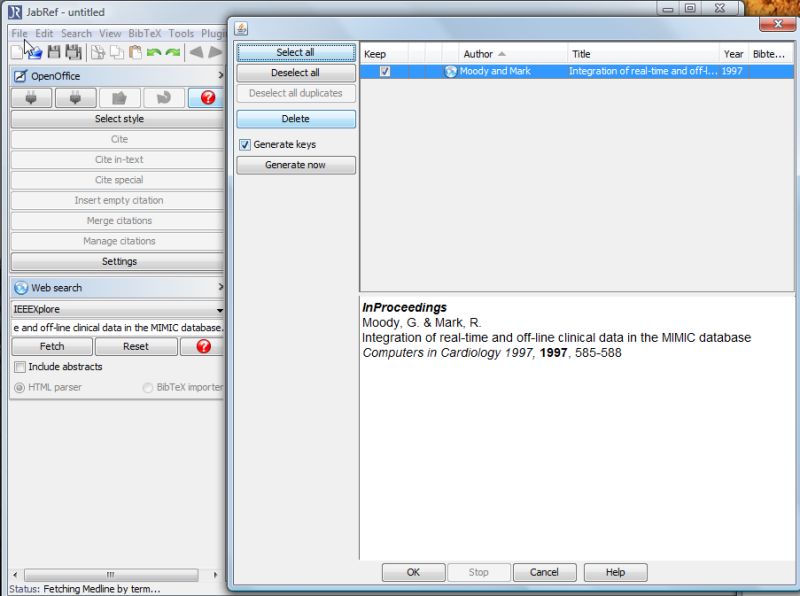Image resolution: width=800 pixels, height=596 pixels.
Task: Click the cut scissors icon in the toolbar
Action: tap(98, 52)
